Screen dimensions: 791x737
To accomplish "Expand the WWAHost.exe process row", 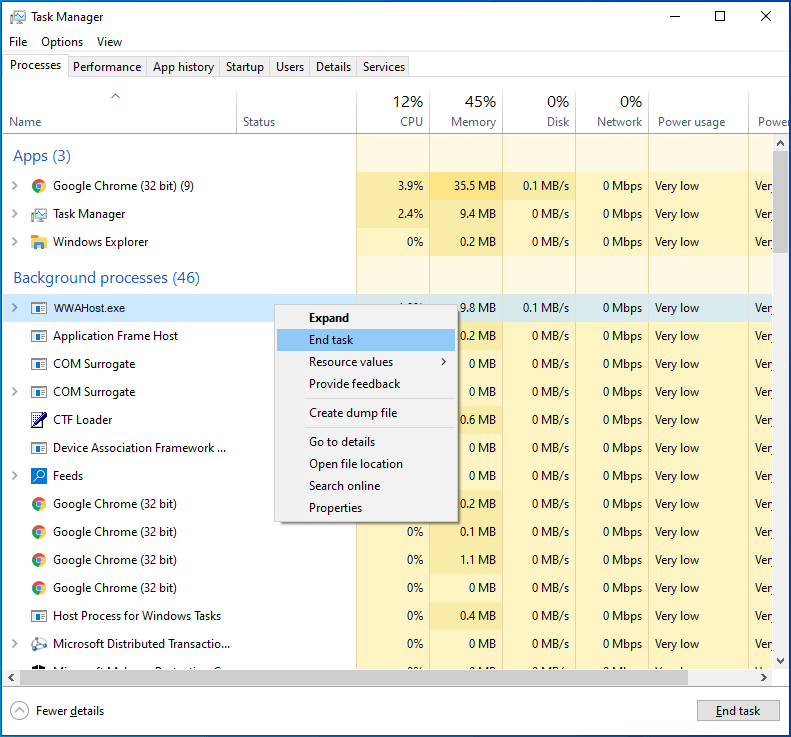I will (15, 308).
